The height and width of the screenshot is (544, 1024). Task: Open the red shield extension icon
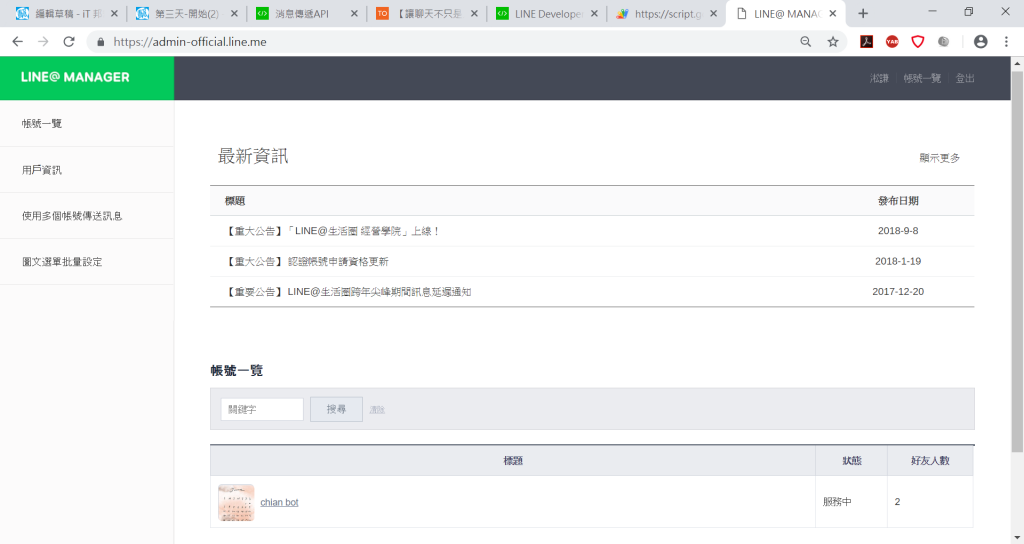[x=918, y=42]
